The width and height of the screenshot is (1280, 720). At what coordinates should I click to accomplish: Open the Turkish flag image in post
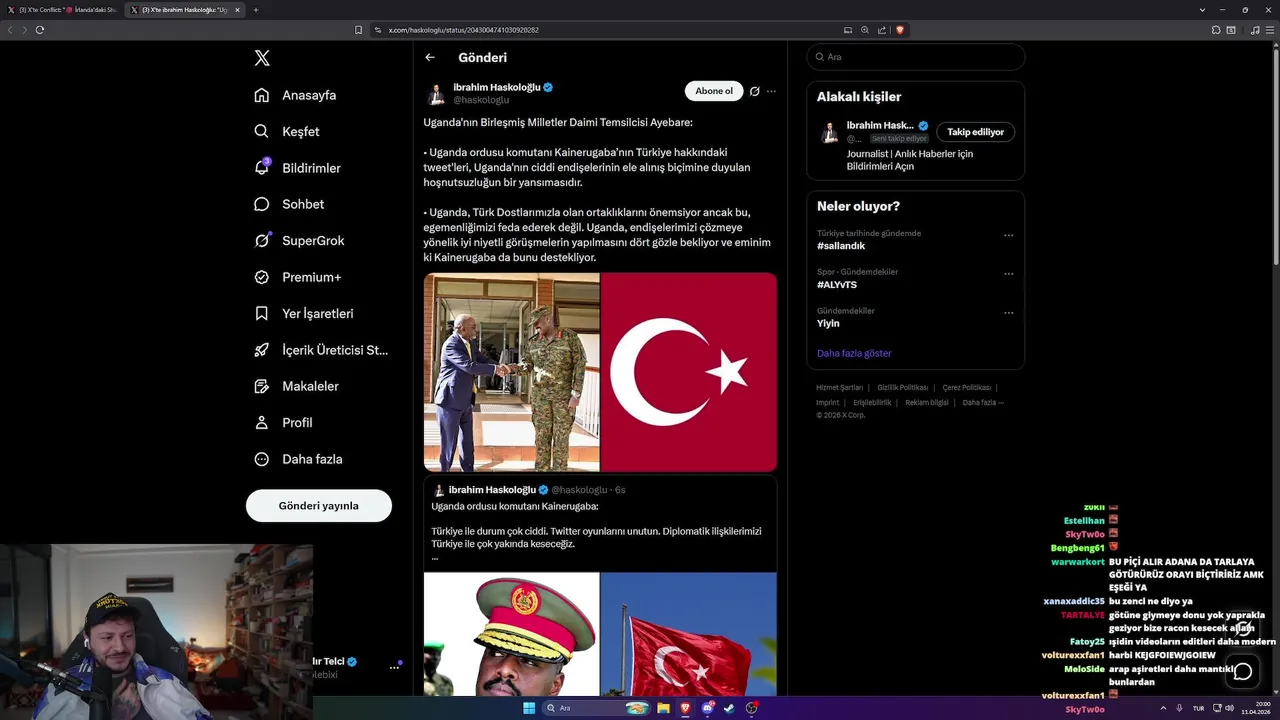[689, 372]
